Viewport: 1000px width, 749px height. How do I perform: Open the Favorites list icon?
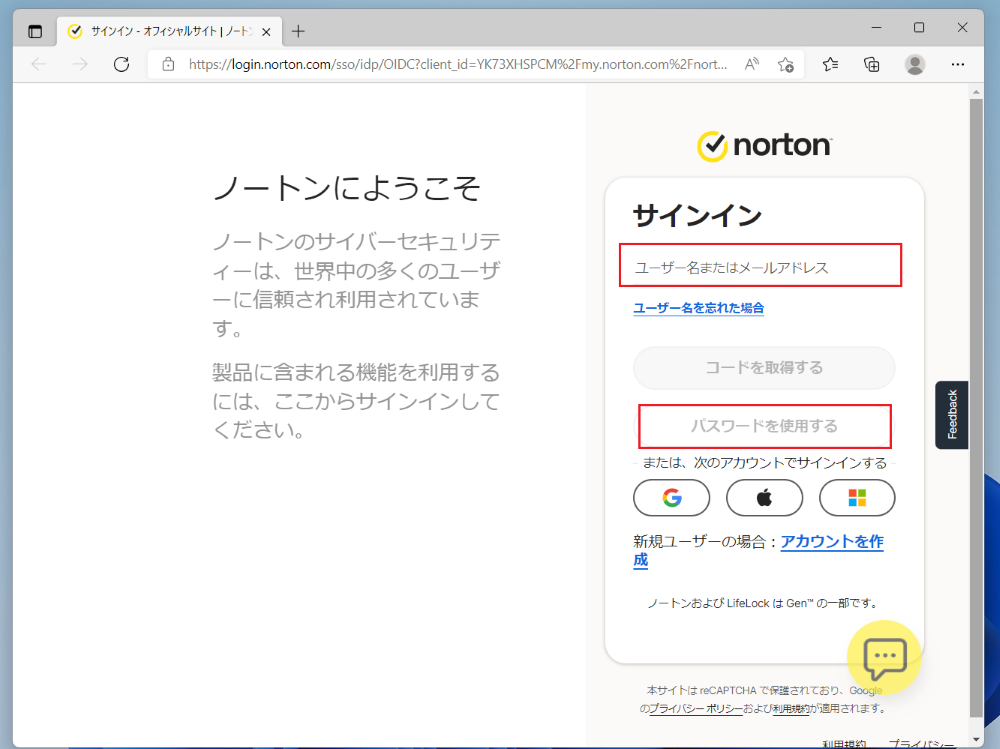point(830,64)
